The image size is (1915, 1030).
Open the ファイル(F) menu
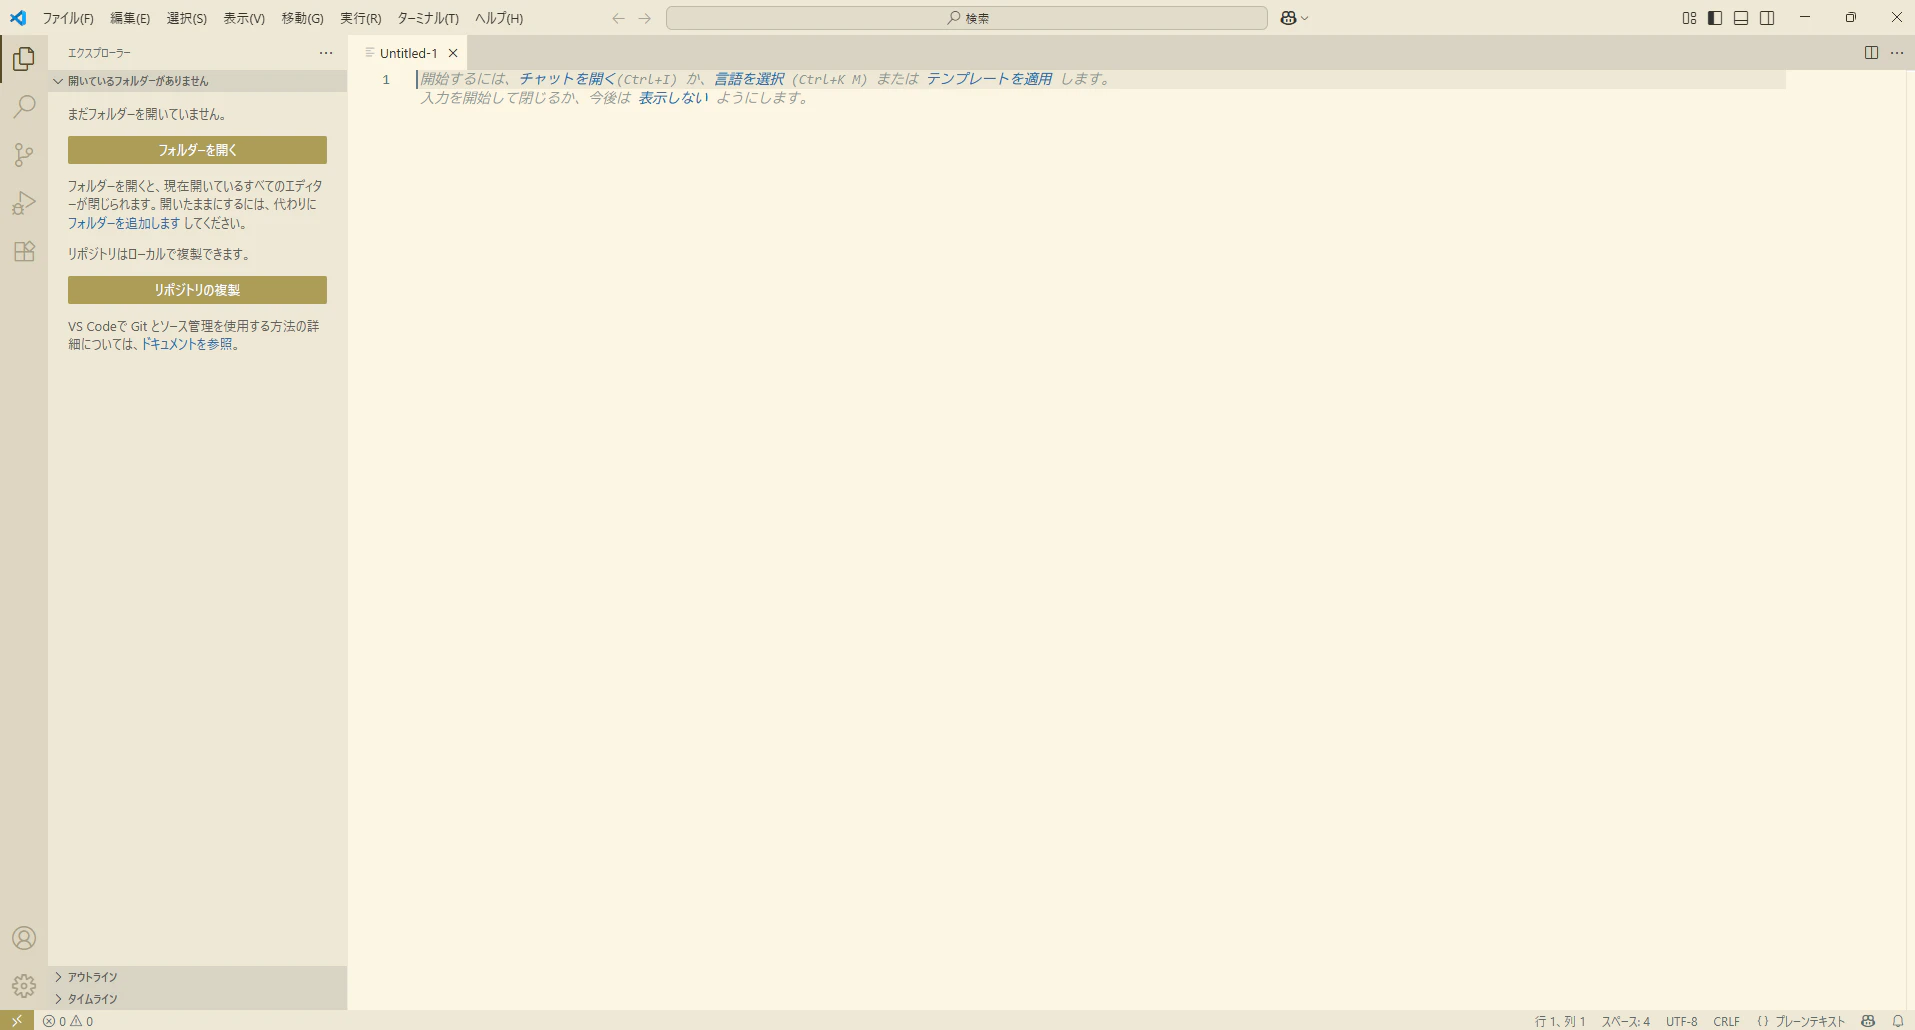(x=68, y=18)
